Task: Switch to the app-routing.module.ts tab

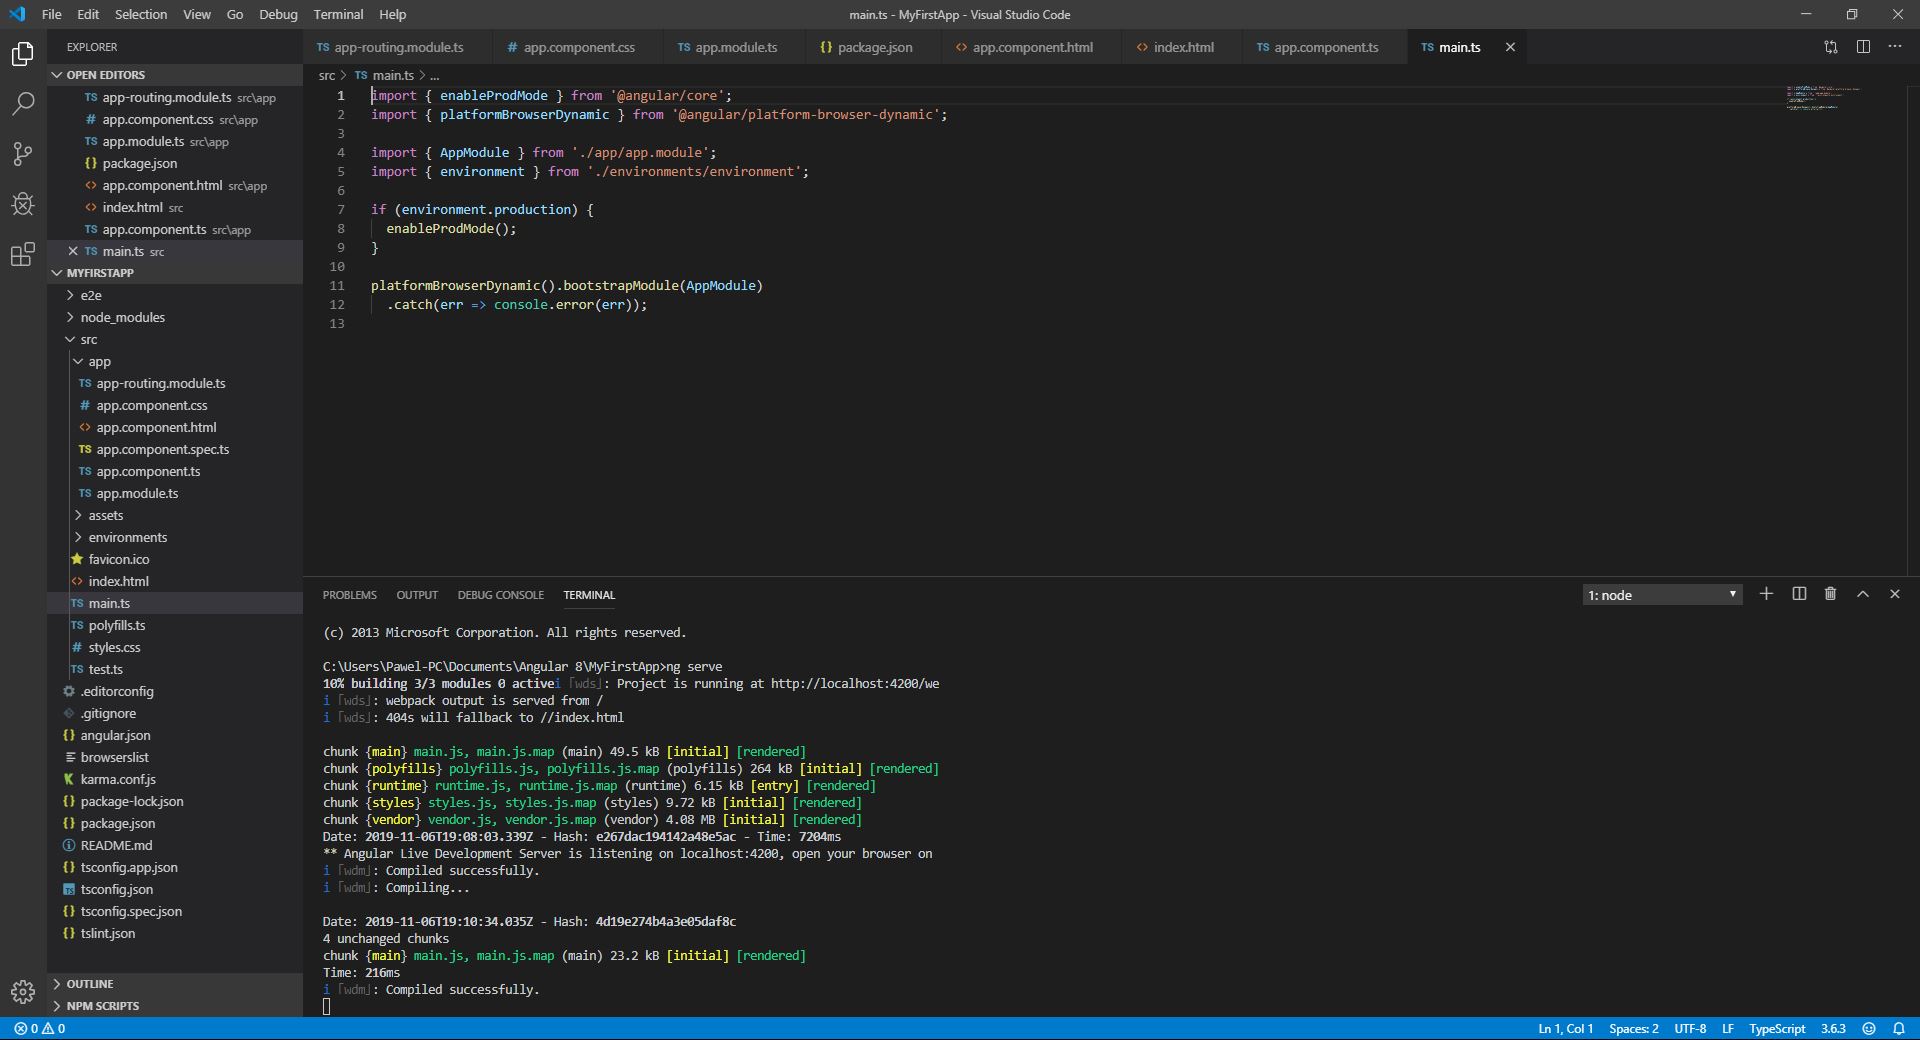Action: point(397,47)
